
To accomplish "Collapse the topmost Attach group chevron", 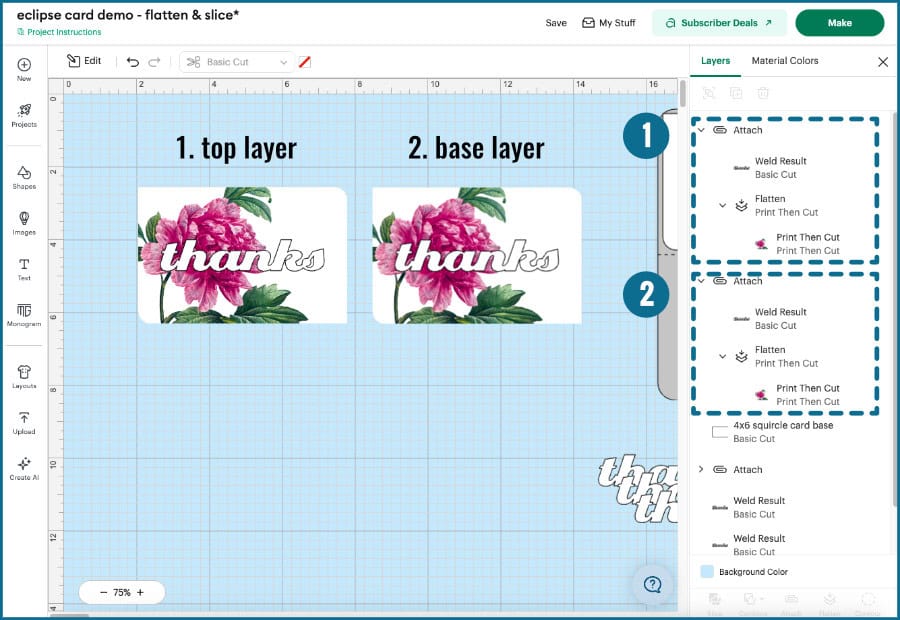I will click(x=701, y=130).
